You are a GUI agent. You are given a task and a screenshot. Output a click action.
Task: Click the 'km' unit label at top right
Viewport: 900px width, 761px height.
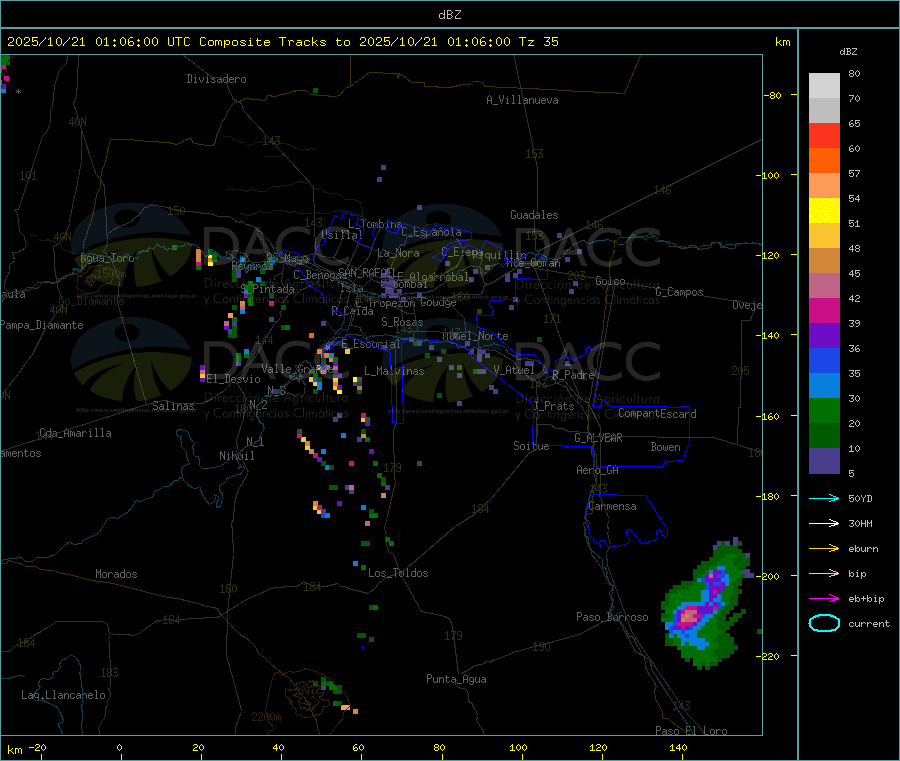(x=782, y=42)
